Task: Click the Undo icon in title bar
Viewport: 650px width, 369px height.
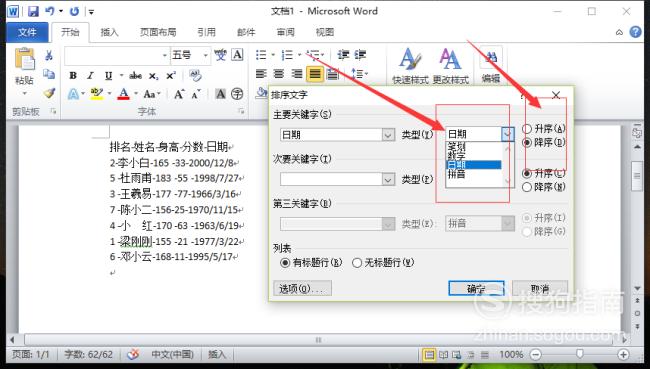Action: [x=49, y=12]
